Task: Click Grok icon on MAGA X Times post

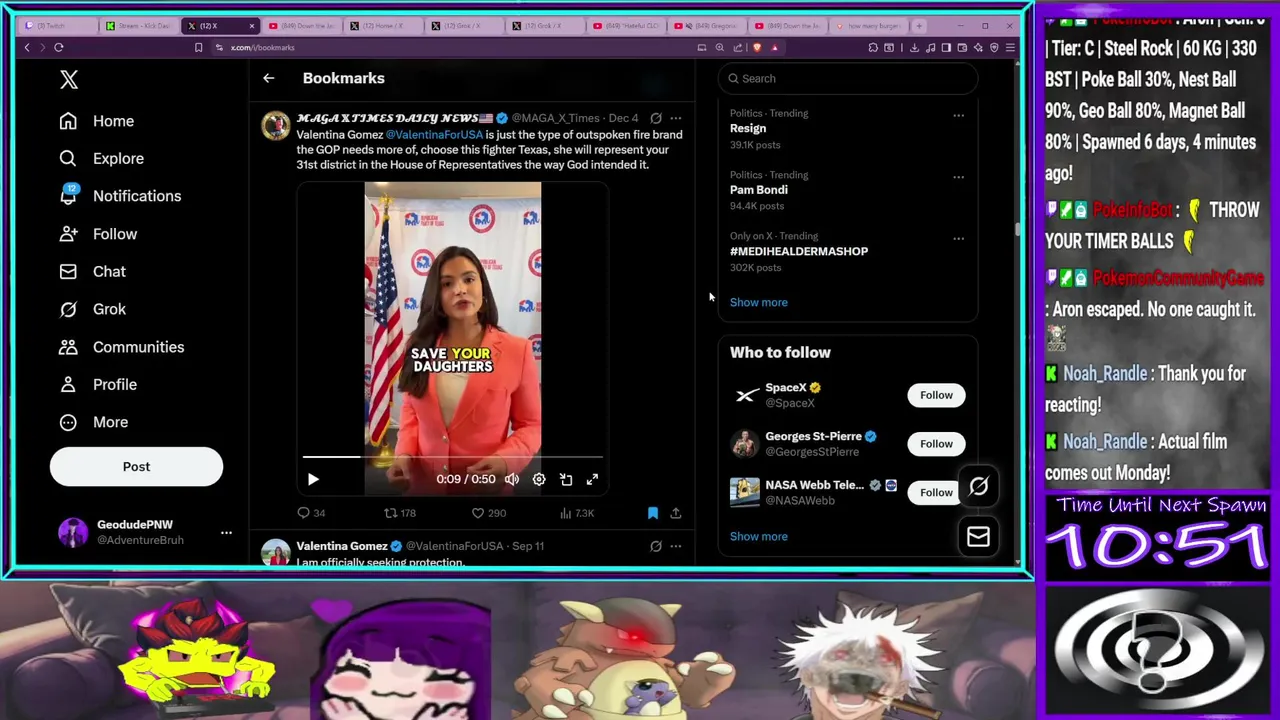Action: tap(656, 118)
